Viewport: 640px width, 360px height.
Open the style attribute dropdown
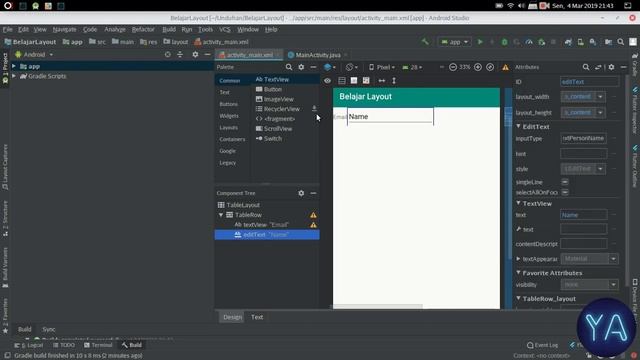pyautogui.click(x=600, y=169)
